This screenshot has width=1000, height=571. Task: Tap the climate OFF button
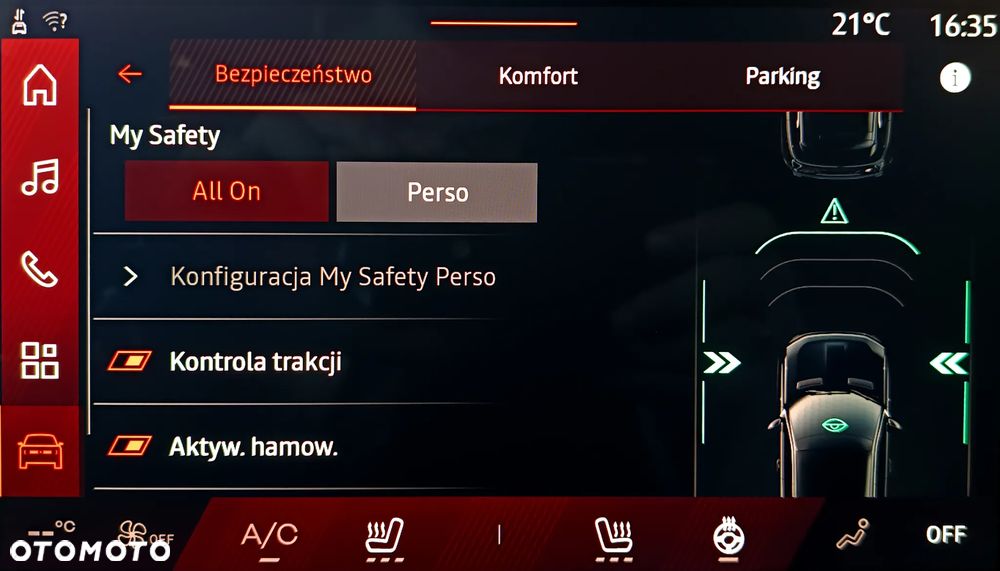point(946,534)
